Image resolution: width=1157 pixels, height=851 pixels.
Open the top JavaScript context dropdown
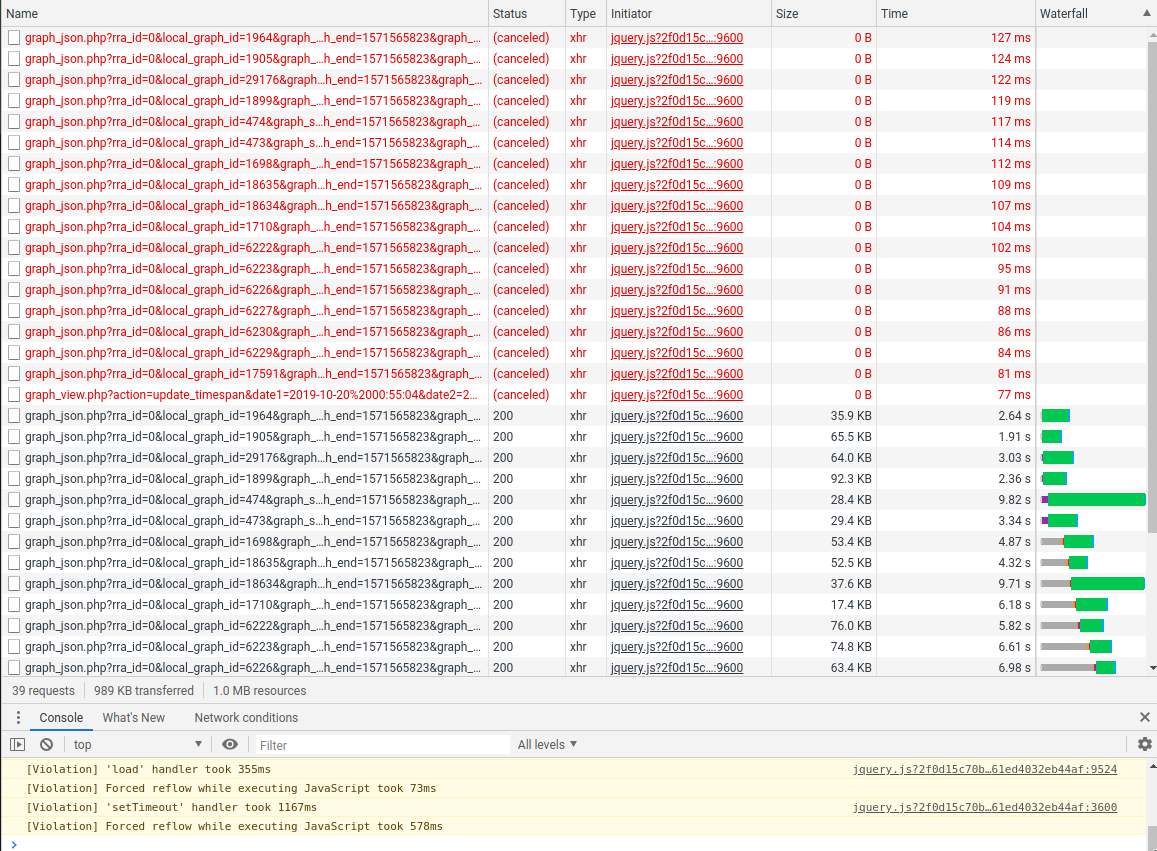[x=137, y=745]
